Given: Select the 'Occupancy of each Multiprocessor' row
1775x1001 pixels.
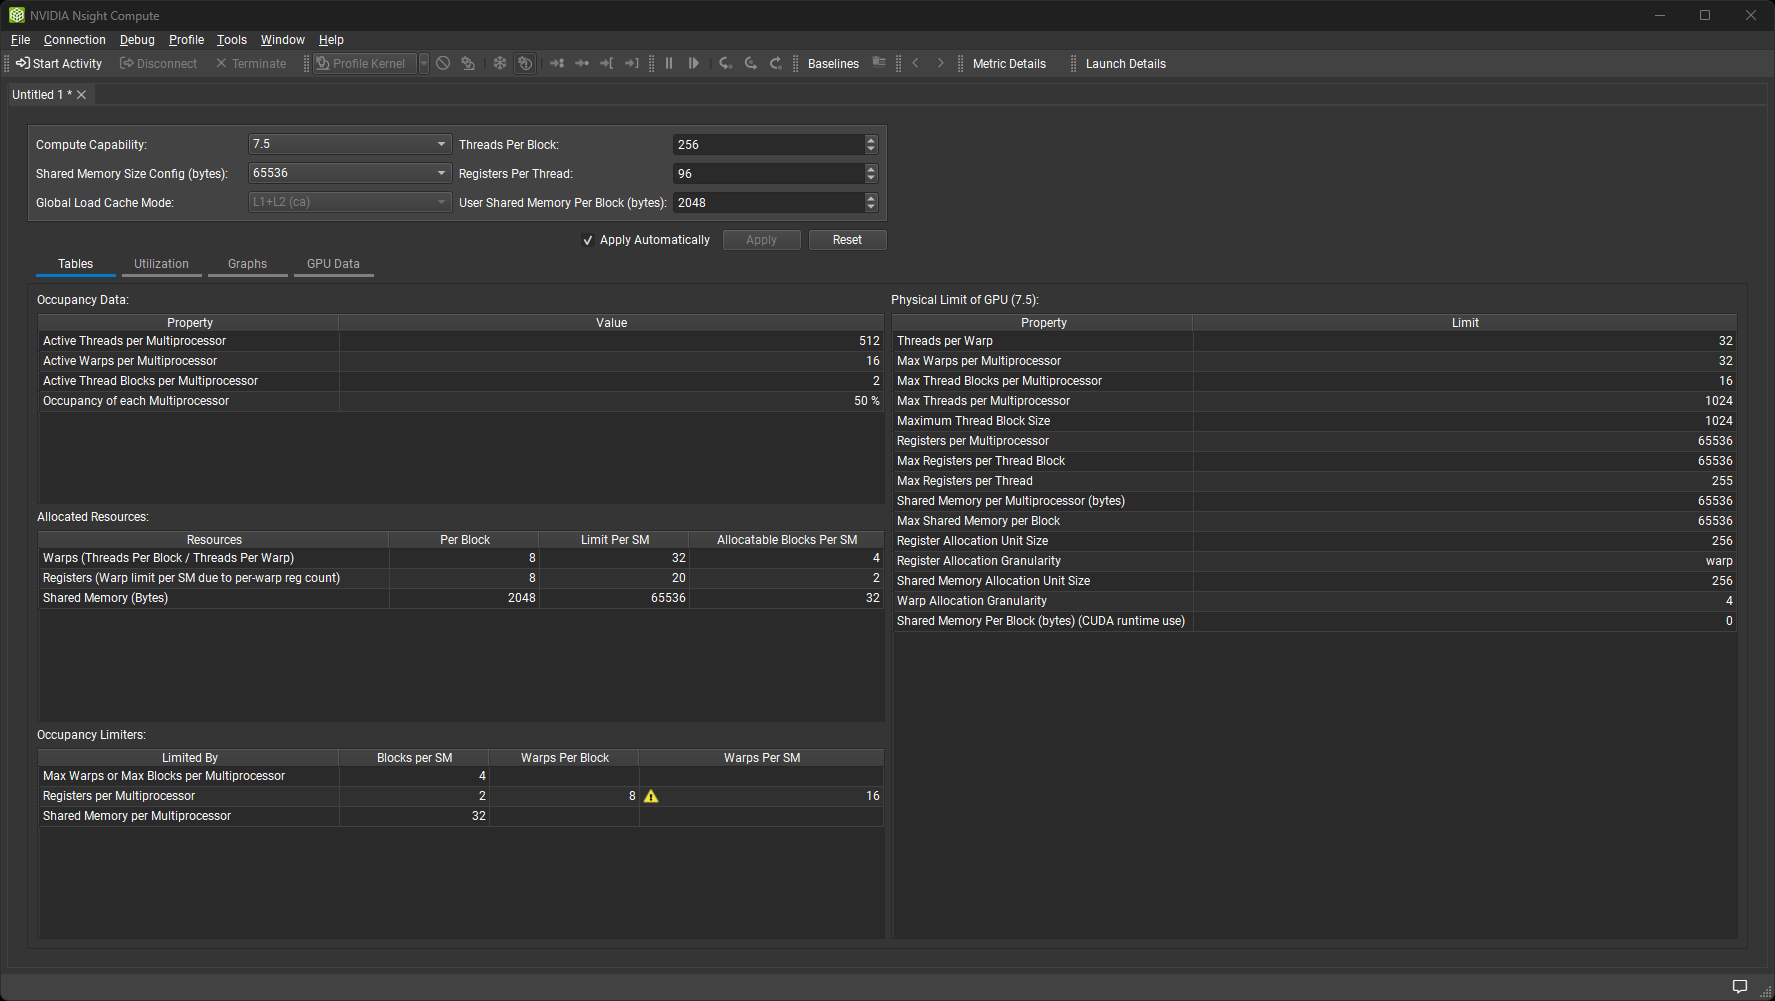Looking at the screenshot, I should 461,401.
